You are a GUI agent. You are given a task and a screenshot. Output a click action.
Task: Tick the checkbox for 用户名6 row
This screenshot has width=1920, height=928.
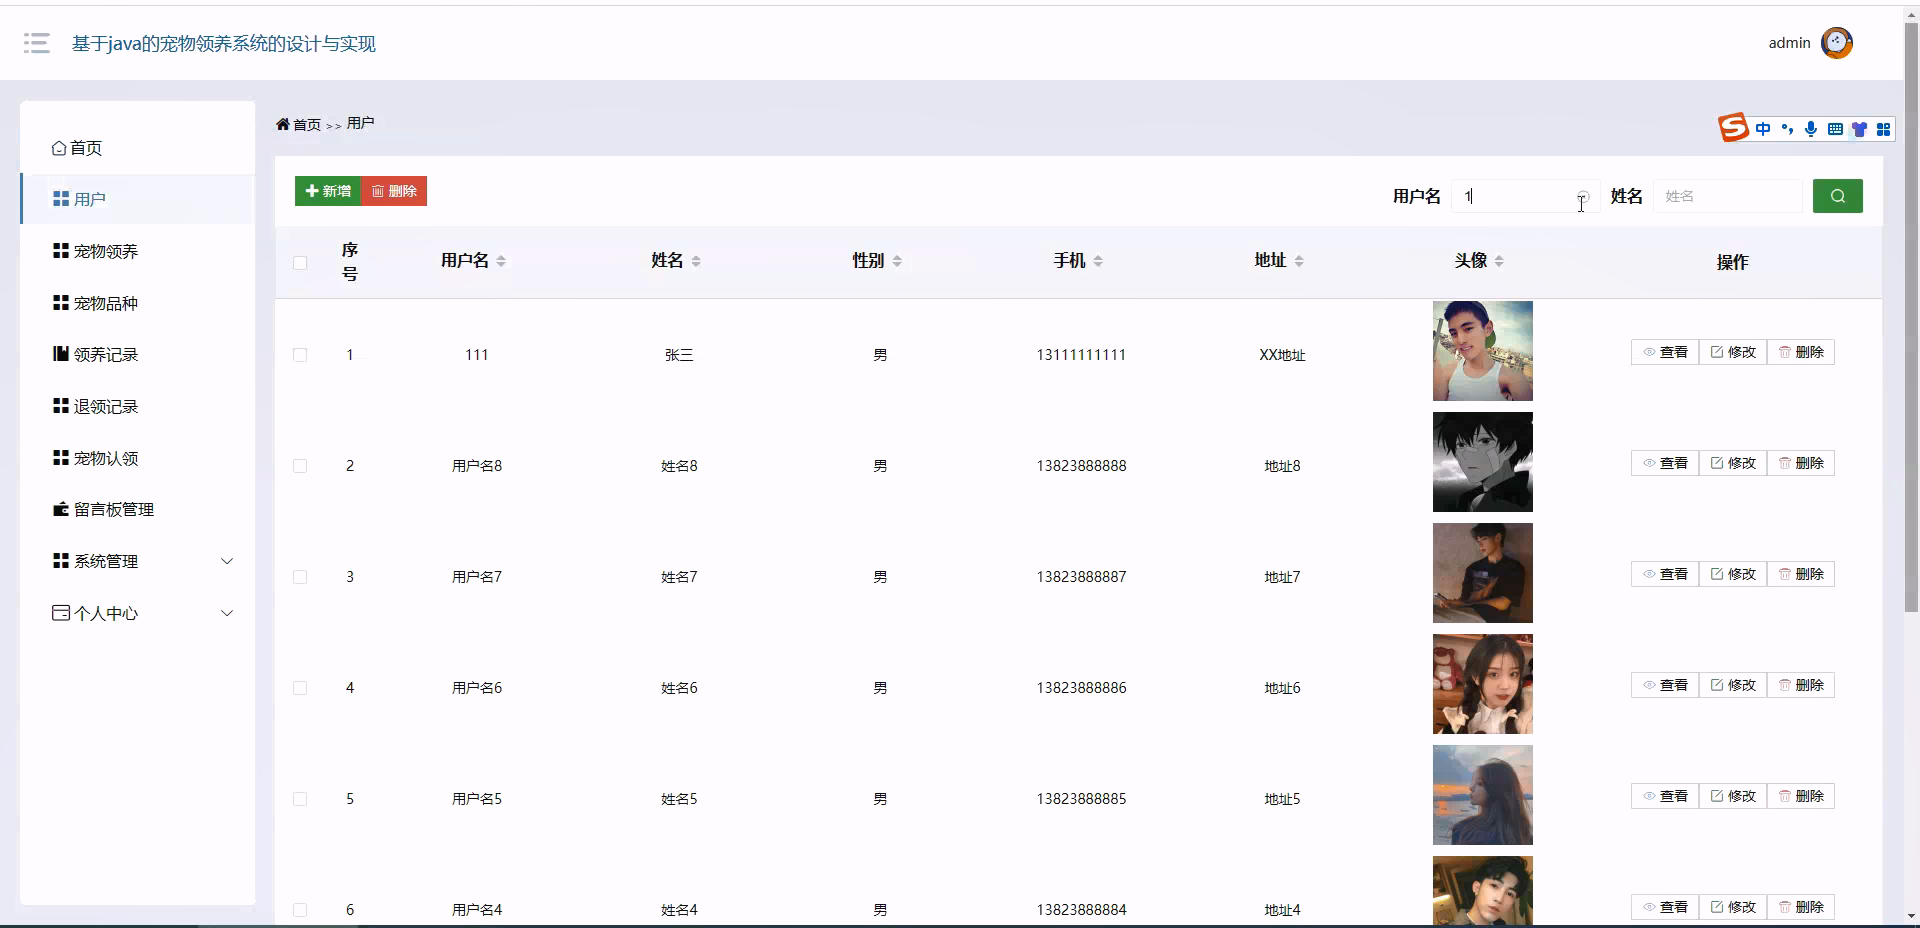[x=300, y=688]
